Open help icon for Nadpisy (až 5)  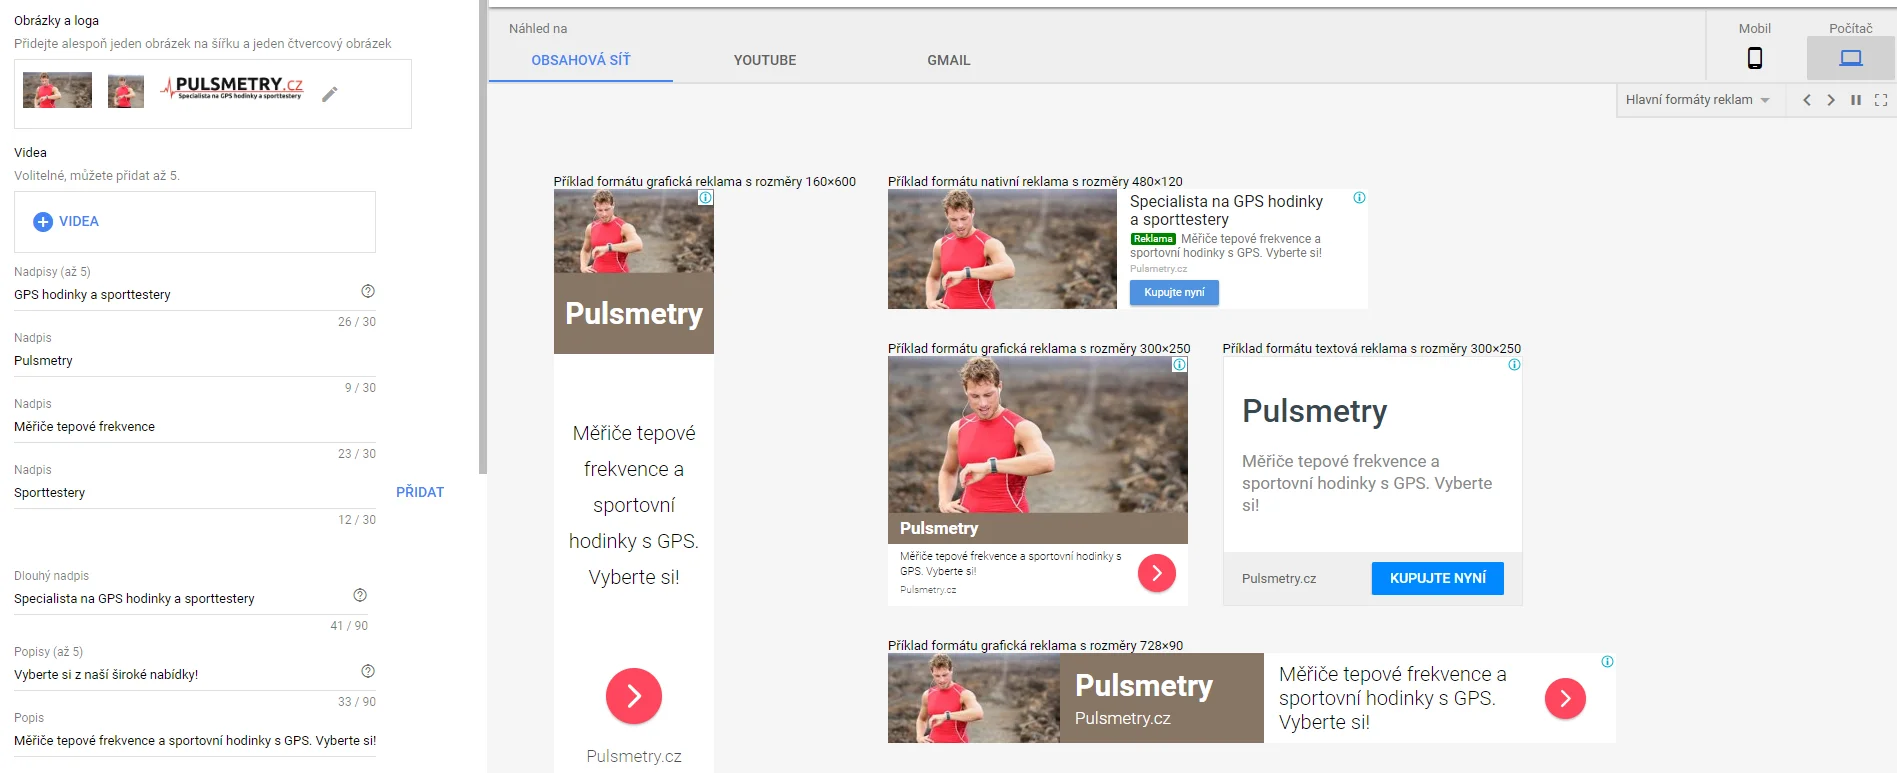pos(368,291)
